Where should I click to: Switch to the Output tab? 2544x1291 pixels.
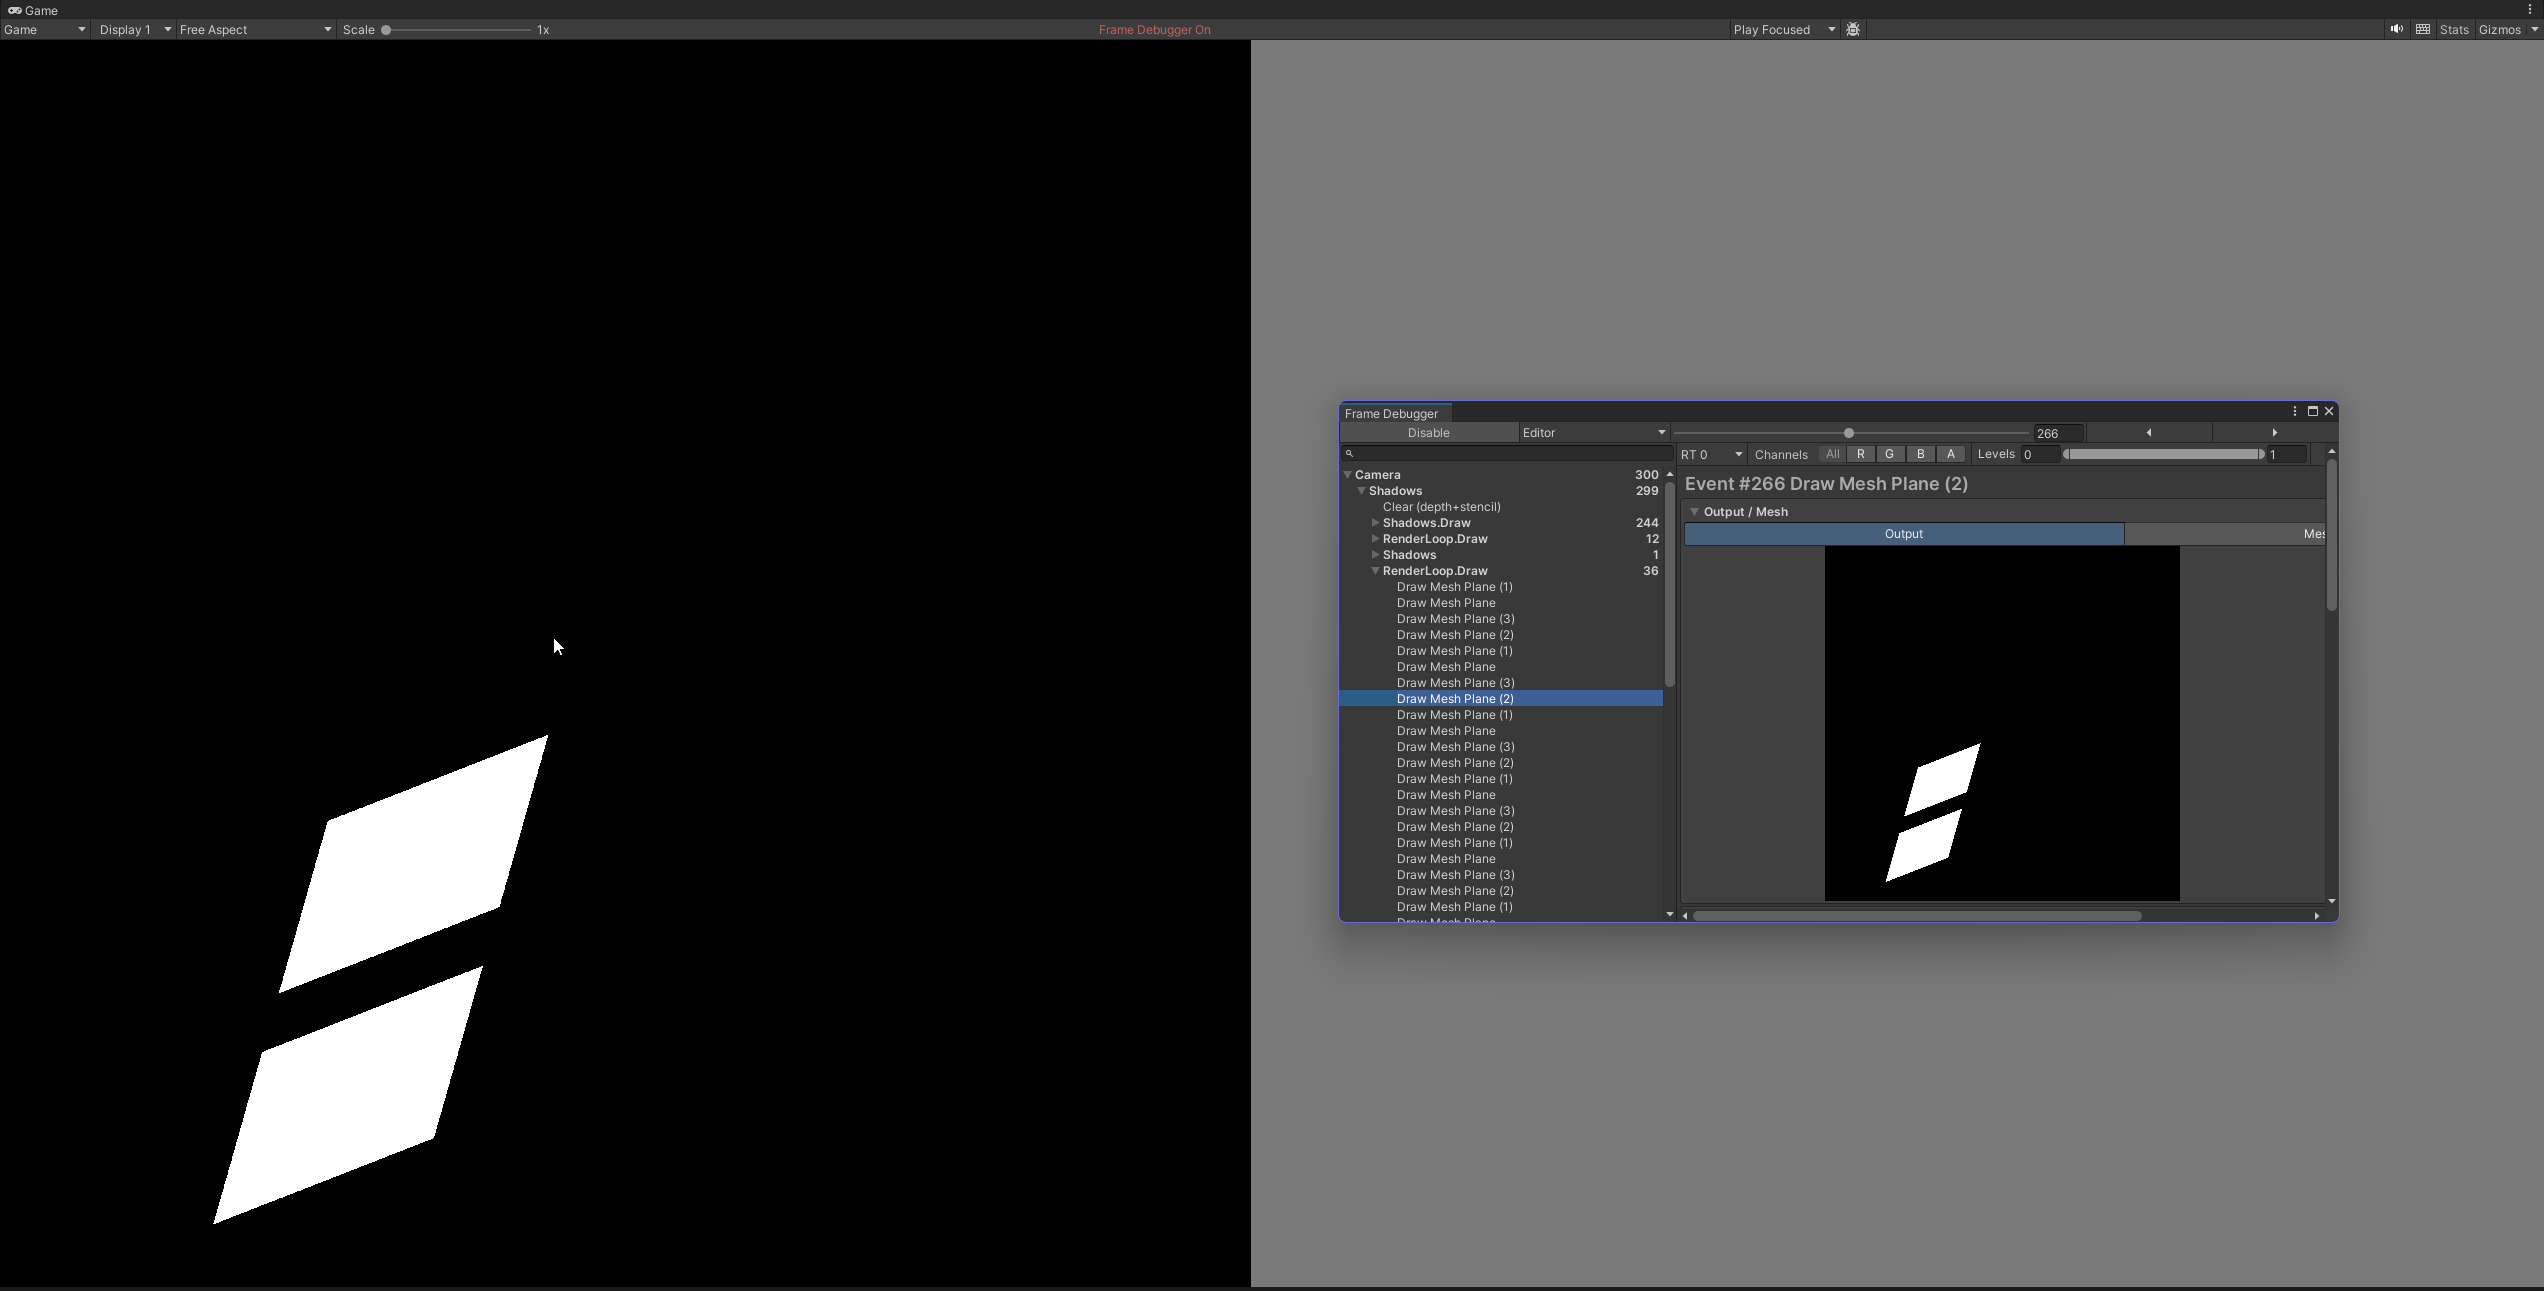[1904, 534]
